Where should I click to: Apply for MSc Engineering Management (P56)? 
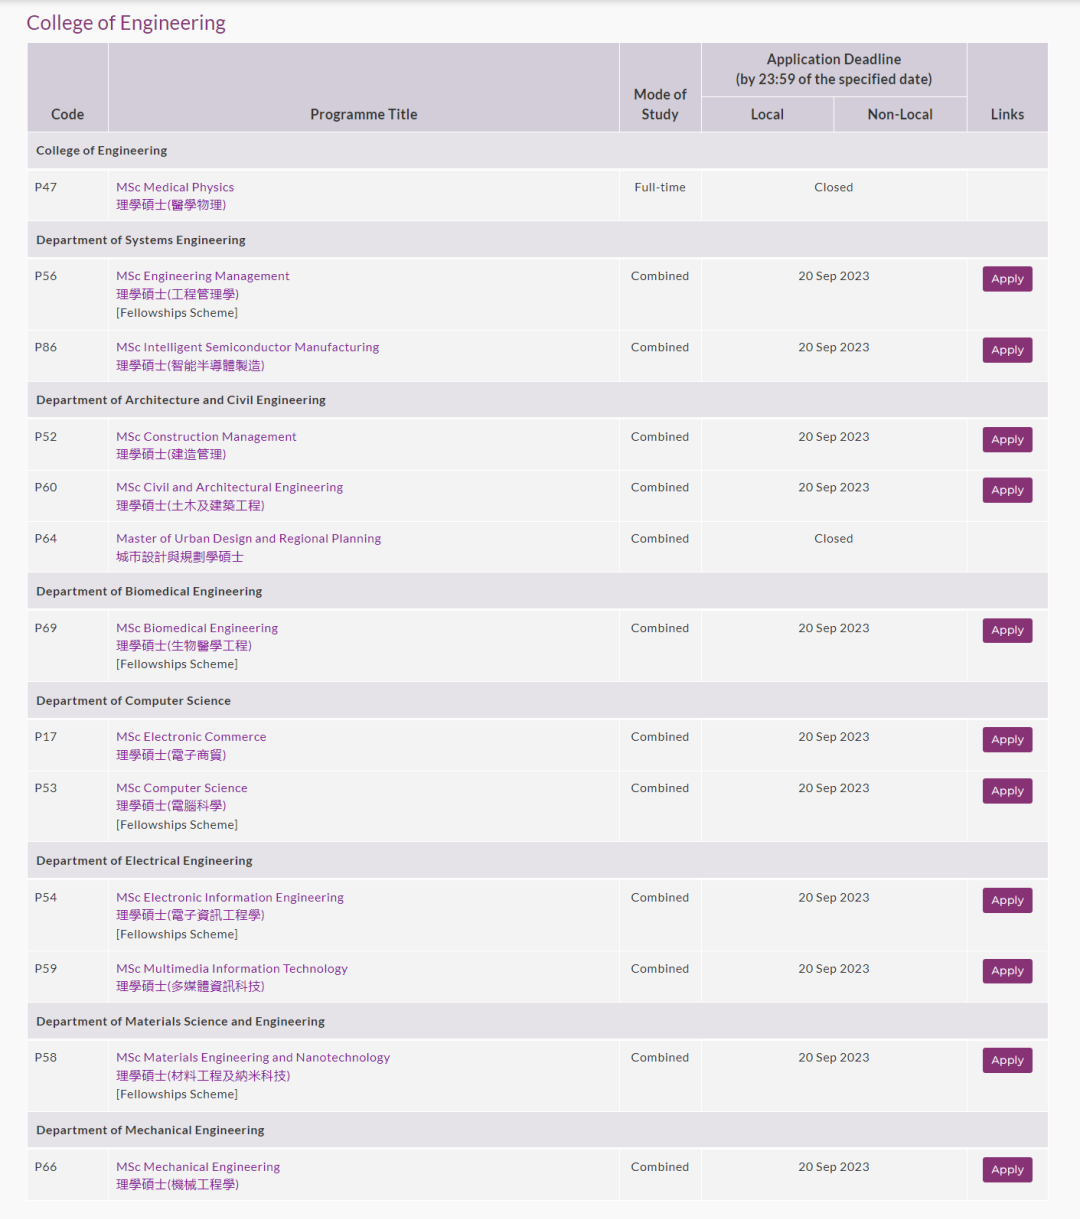[1007, 279]
